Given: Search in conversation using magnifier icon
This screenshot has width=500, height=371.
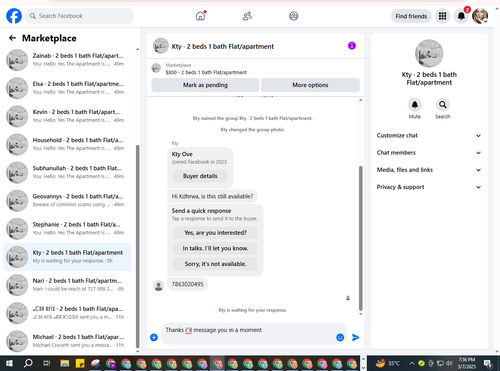Looking at the screenshot, I should coord(442,105).
